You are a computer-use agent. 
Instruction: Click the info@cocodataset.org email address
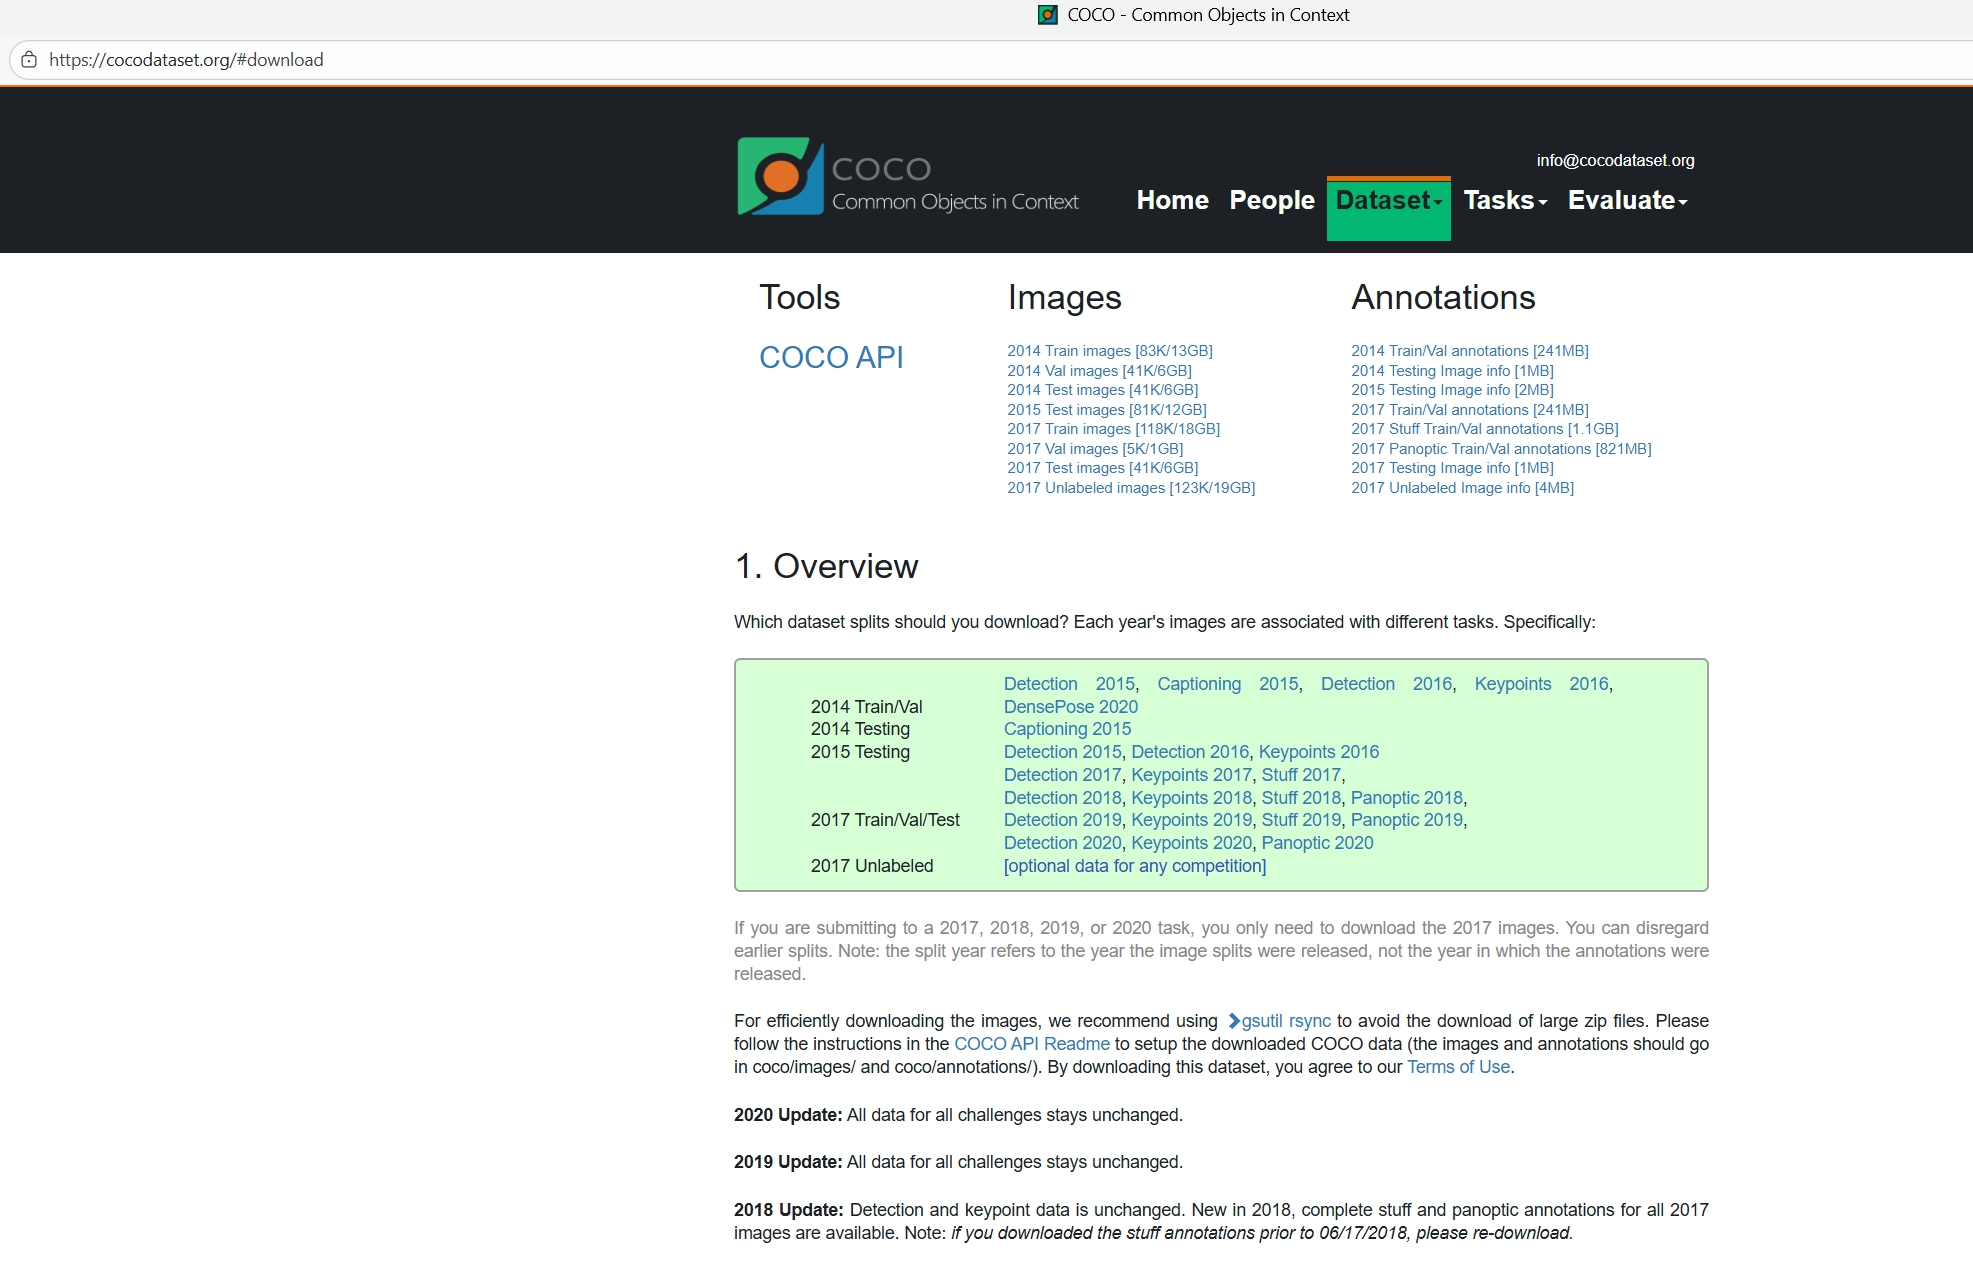[x=1614, y=161]
